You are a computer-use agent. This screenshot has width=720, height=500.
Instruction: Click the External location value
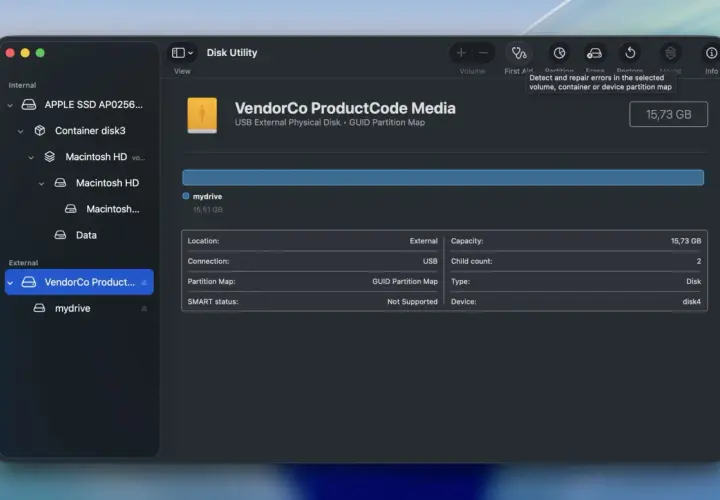tap(423, 241)
